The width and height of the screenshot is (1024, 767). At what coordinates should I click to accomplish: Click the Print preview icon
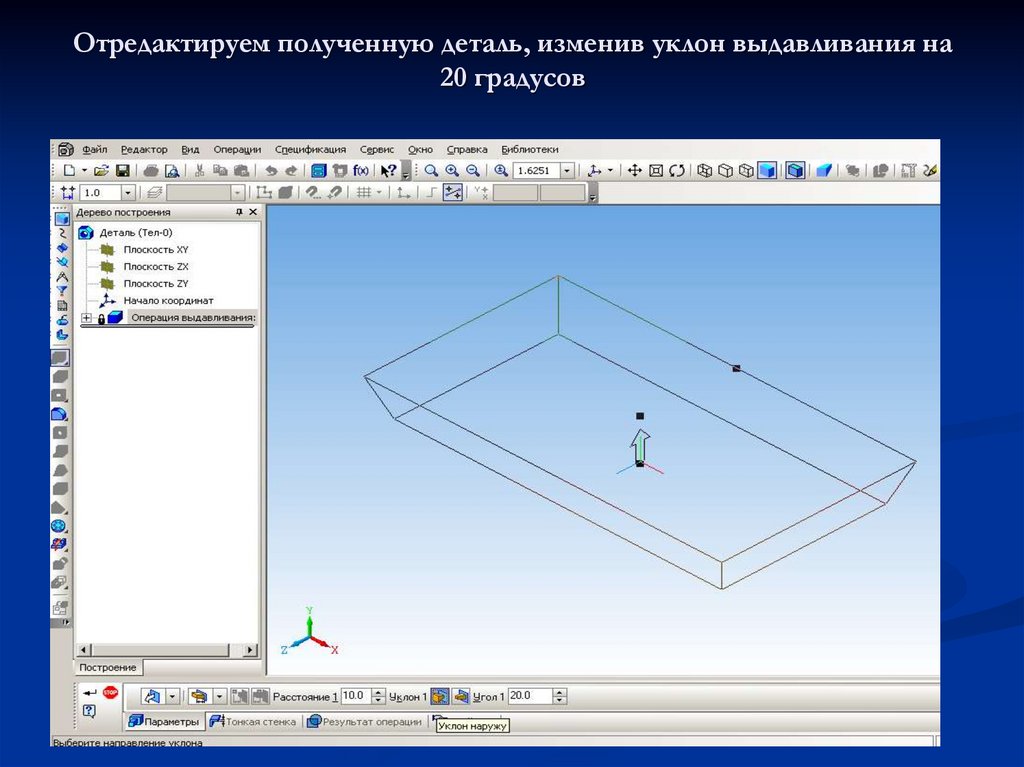pos(172,171)
